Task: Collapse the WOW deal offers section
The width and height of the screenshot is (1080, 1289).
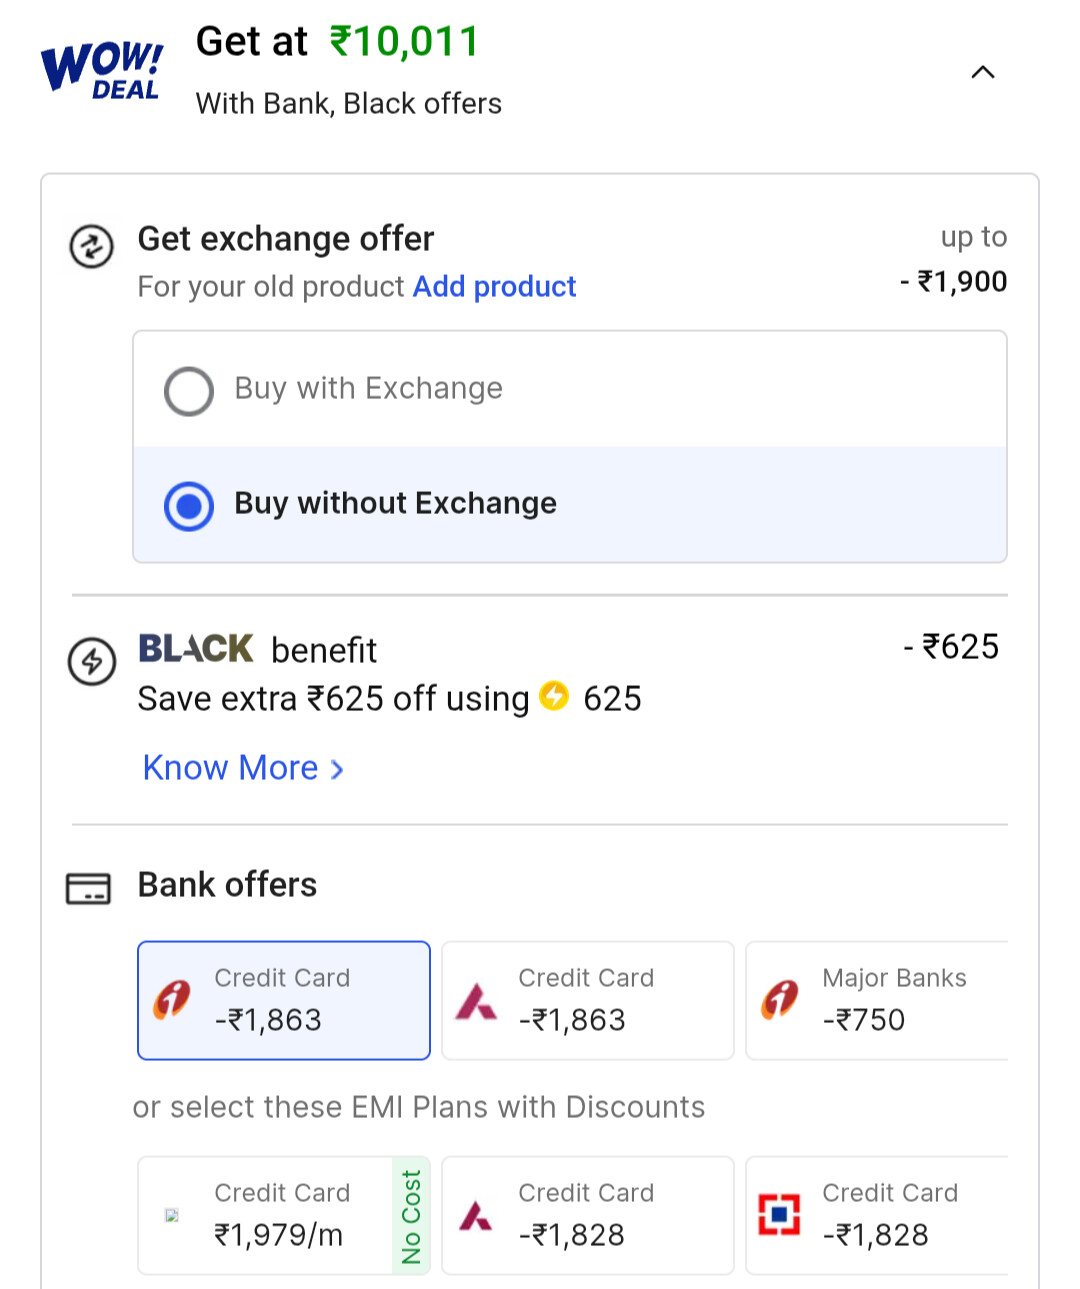Action: click(983, 72)
